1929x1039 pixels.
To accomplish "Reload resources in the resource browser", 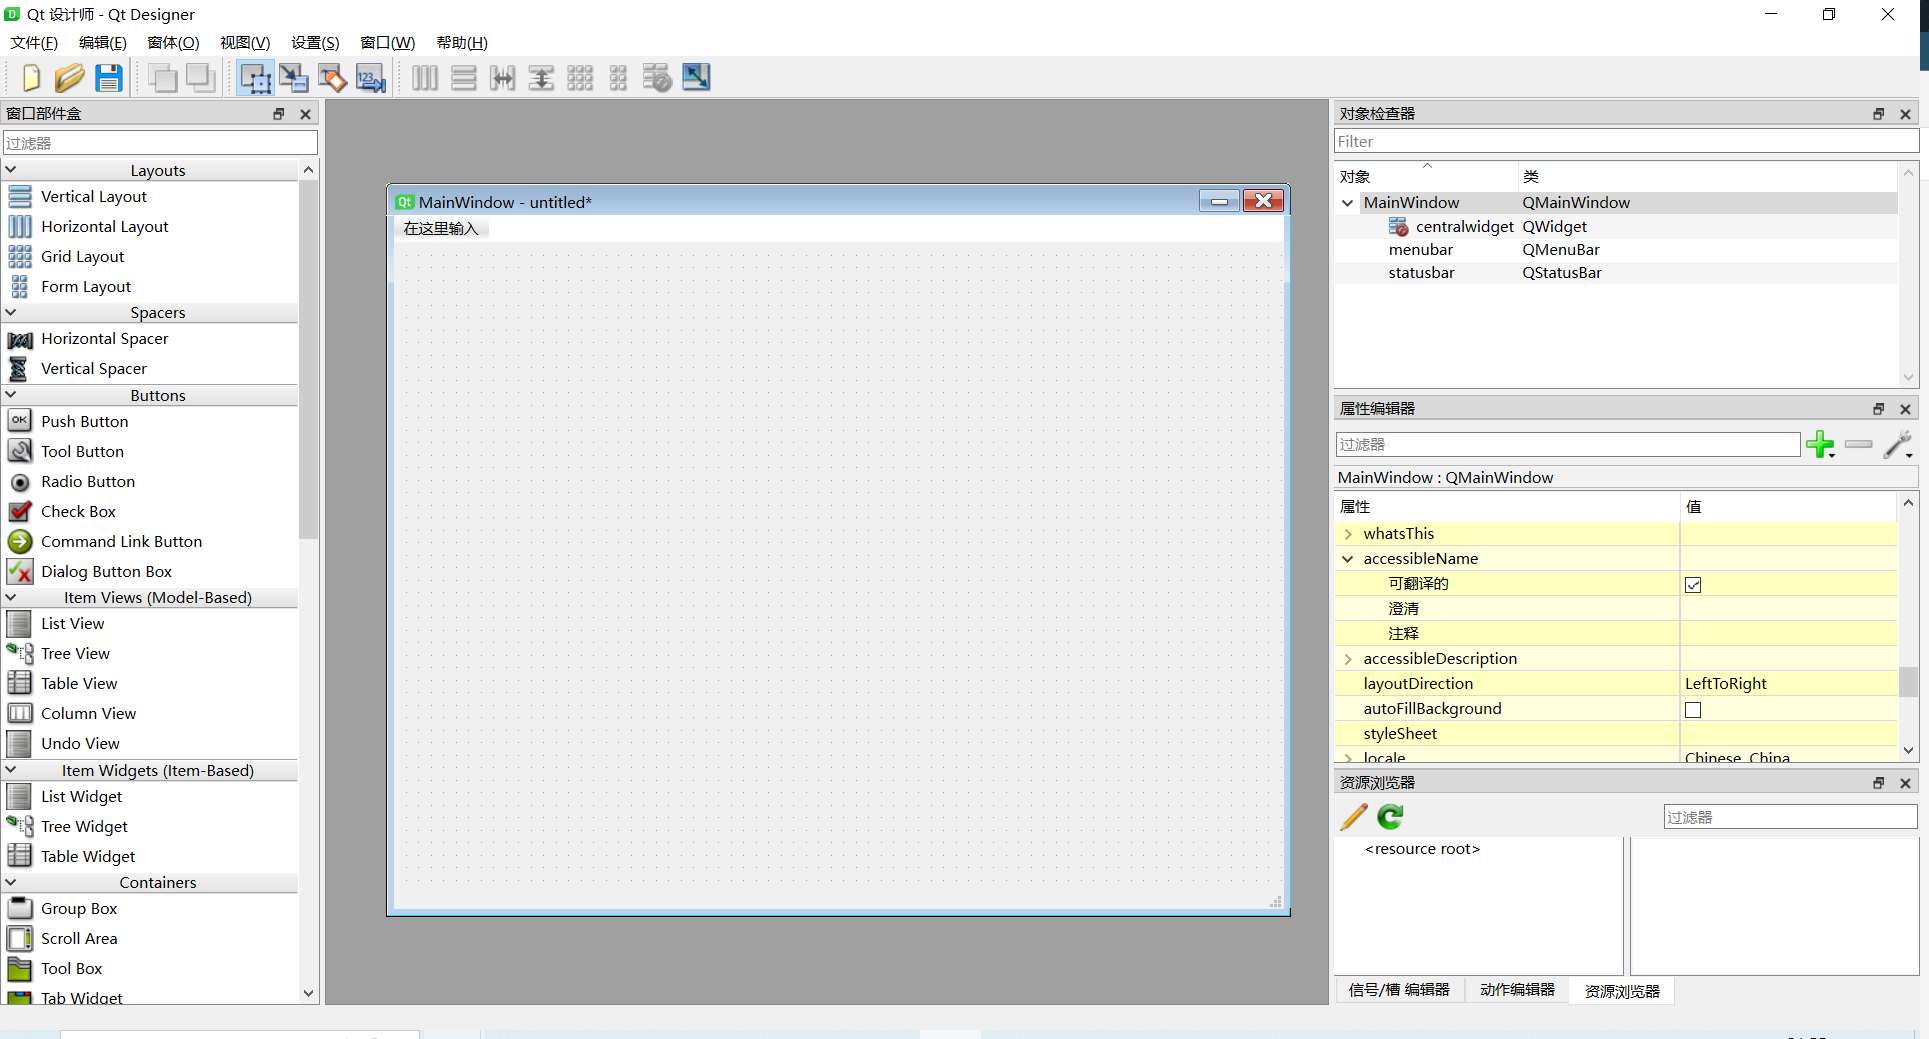I will tap(1389, 816).
